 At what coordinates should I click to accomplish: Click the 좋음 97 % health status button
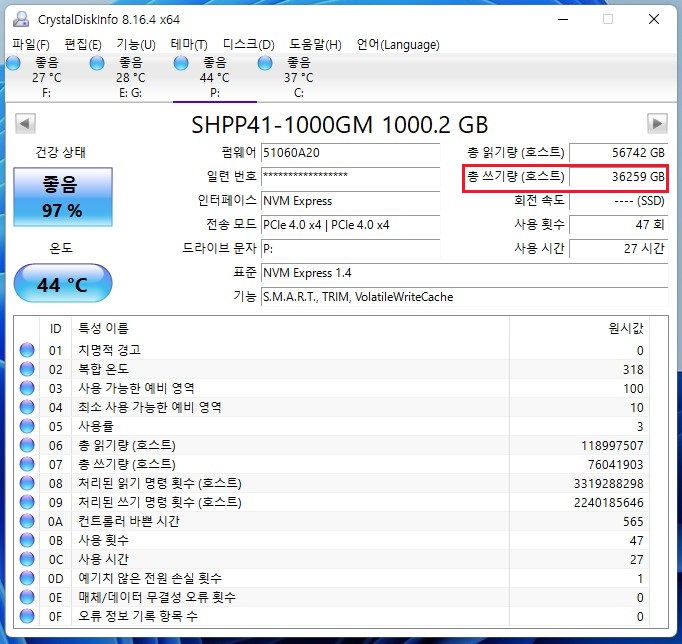(x=63, y=197)
